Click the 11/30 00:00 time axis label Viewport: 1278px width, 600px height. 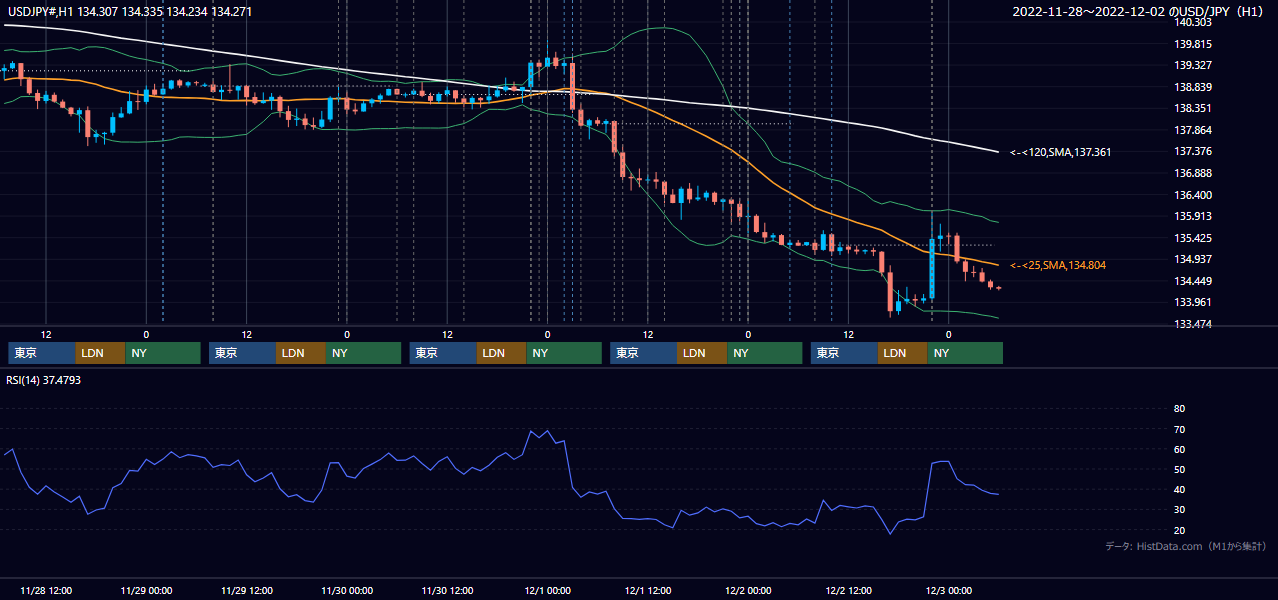(x=347, y=590)
